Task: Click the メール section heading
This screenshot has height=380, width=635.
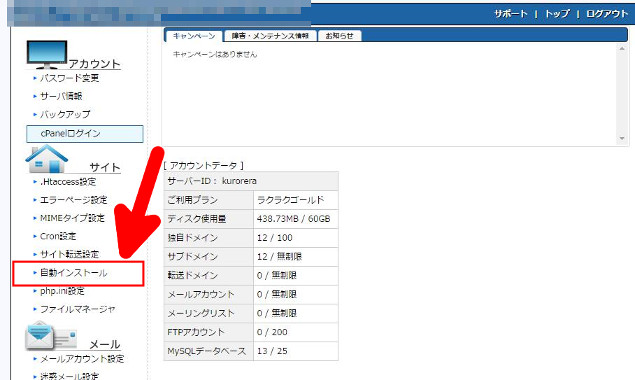Action: [105, 344]
